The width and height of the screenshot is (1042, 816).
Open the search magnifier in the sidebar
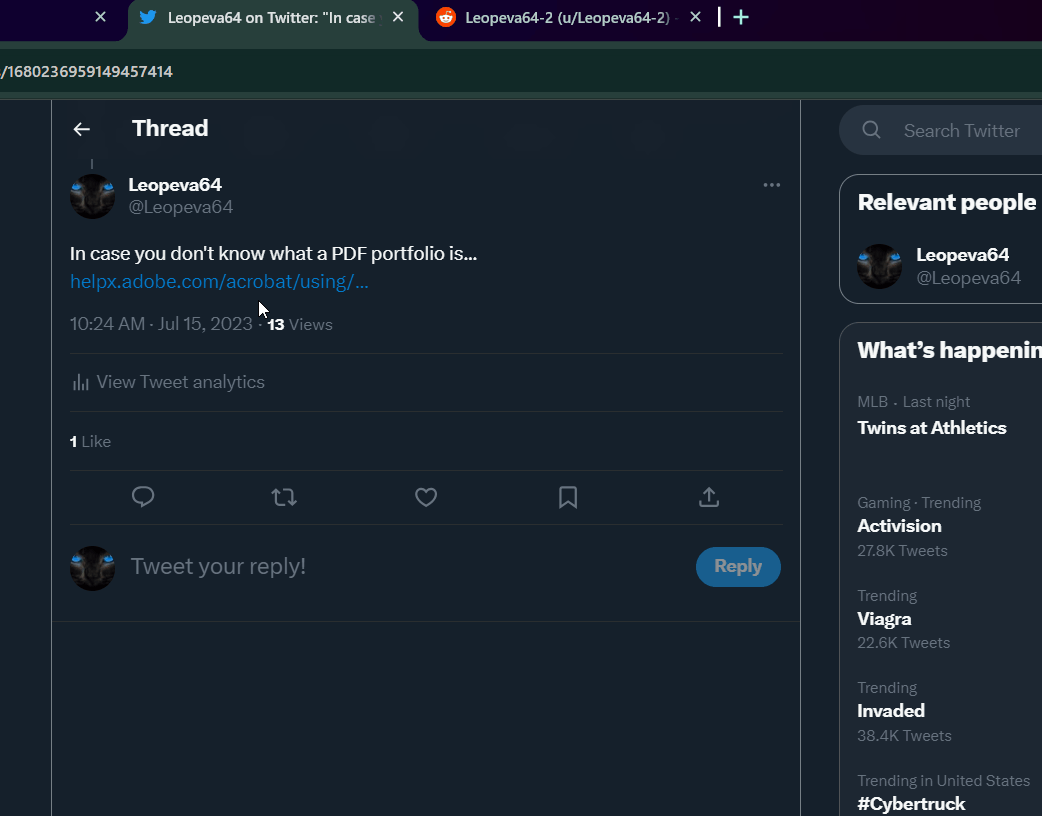coord(870,129)
